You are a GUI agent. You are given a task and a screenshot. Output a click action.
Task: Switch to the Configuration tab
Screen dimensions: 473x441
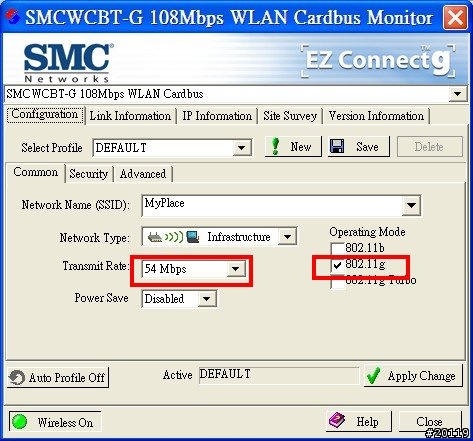[x=45, y=115]
